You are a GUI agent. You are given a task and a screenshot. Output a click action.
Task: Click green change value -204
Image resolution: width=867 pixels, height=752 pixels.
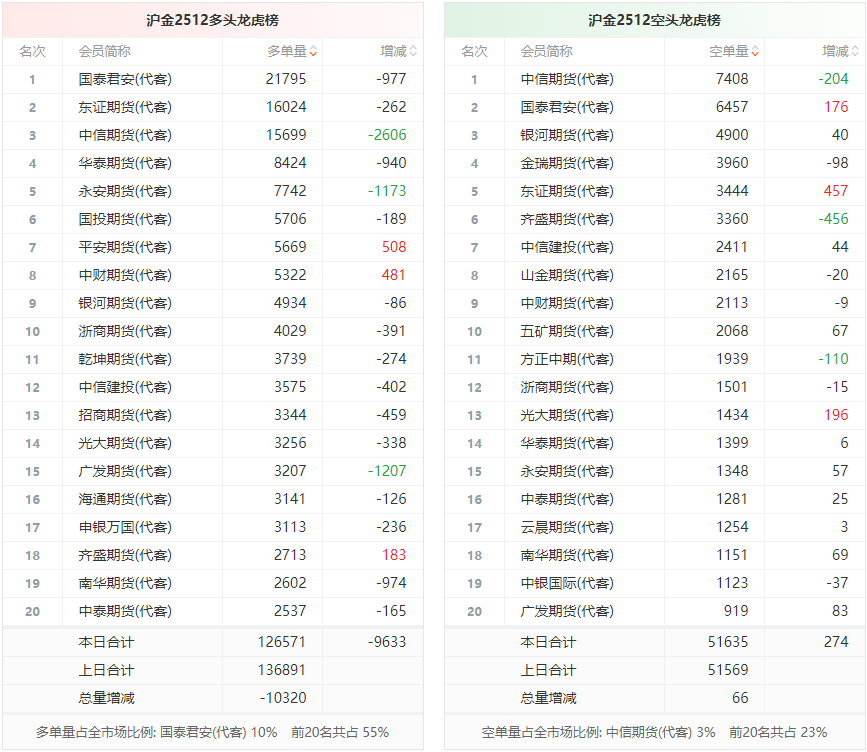[833, 79]
